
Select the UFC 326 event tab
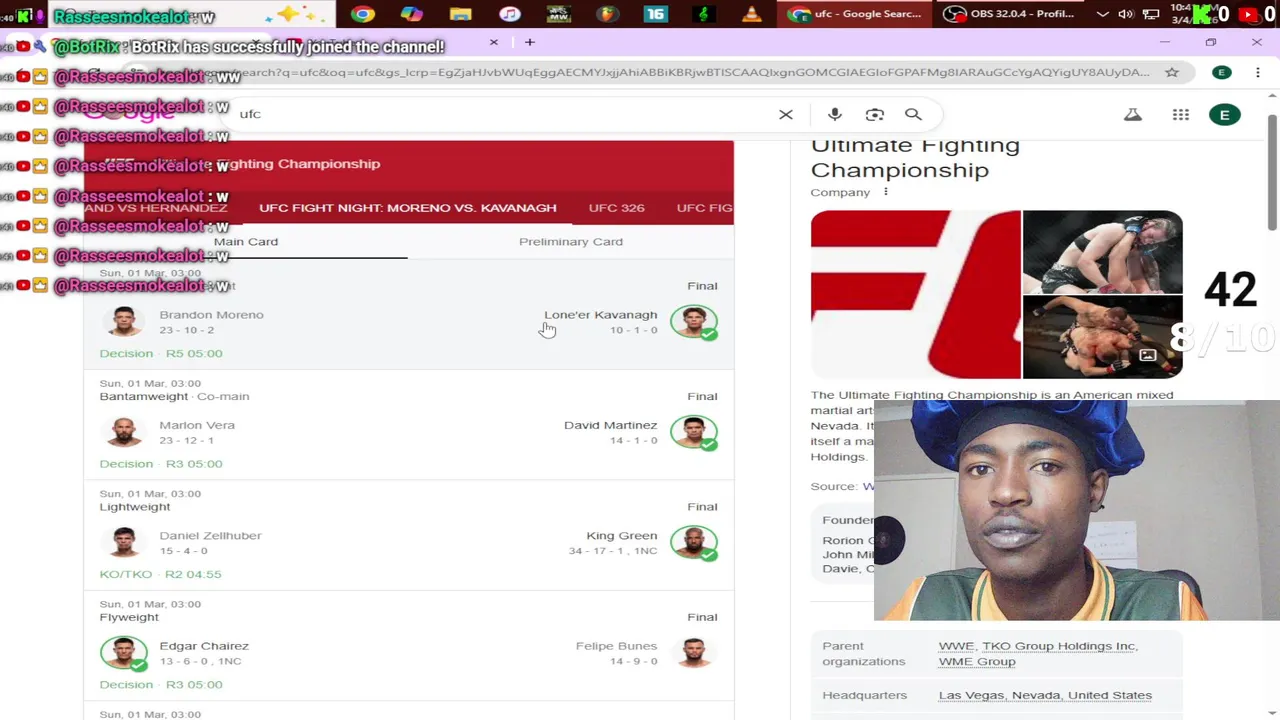[x=617, y=208]
